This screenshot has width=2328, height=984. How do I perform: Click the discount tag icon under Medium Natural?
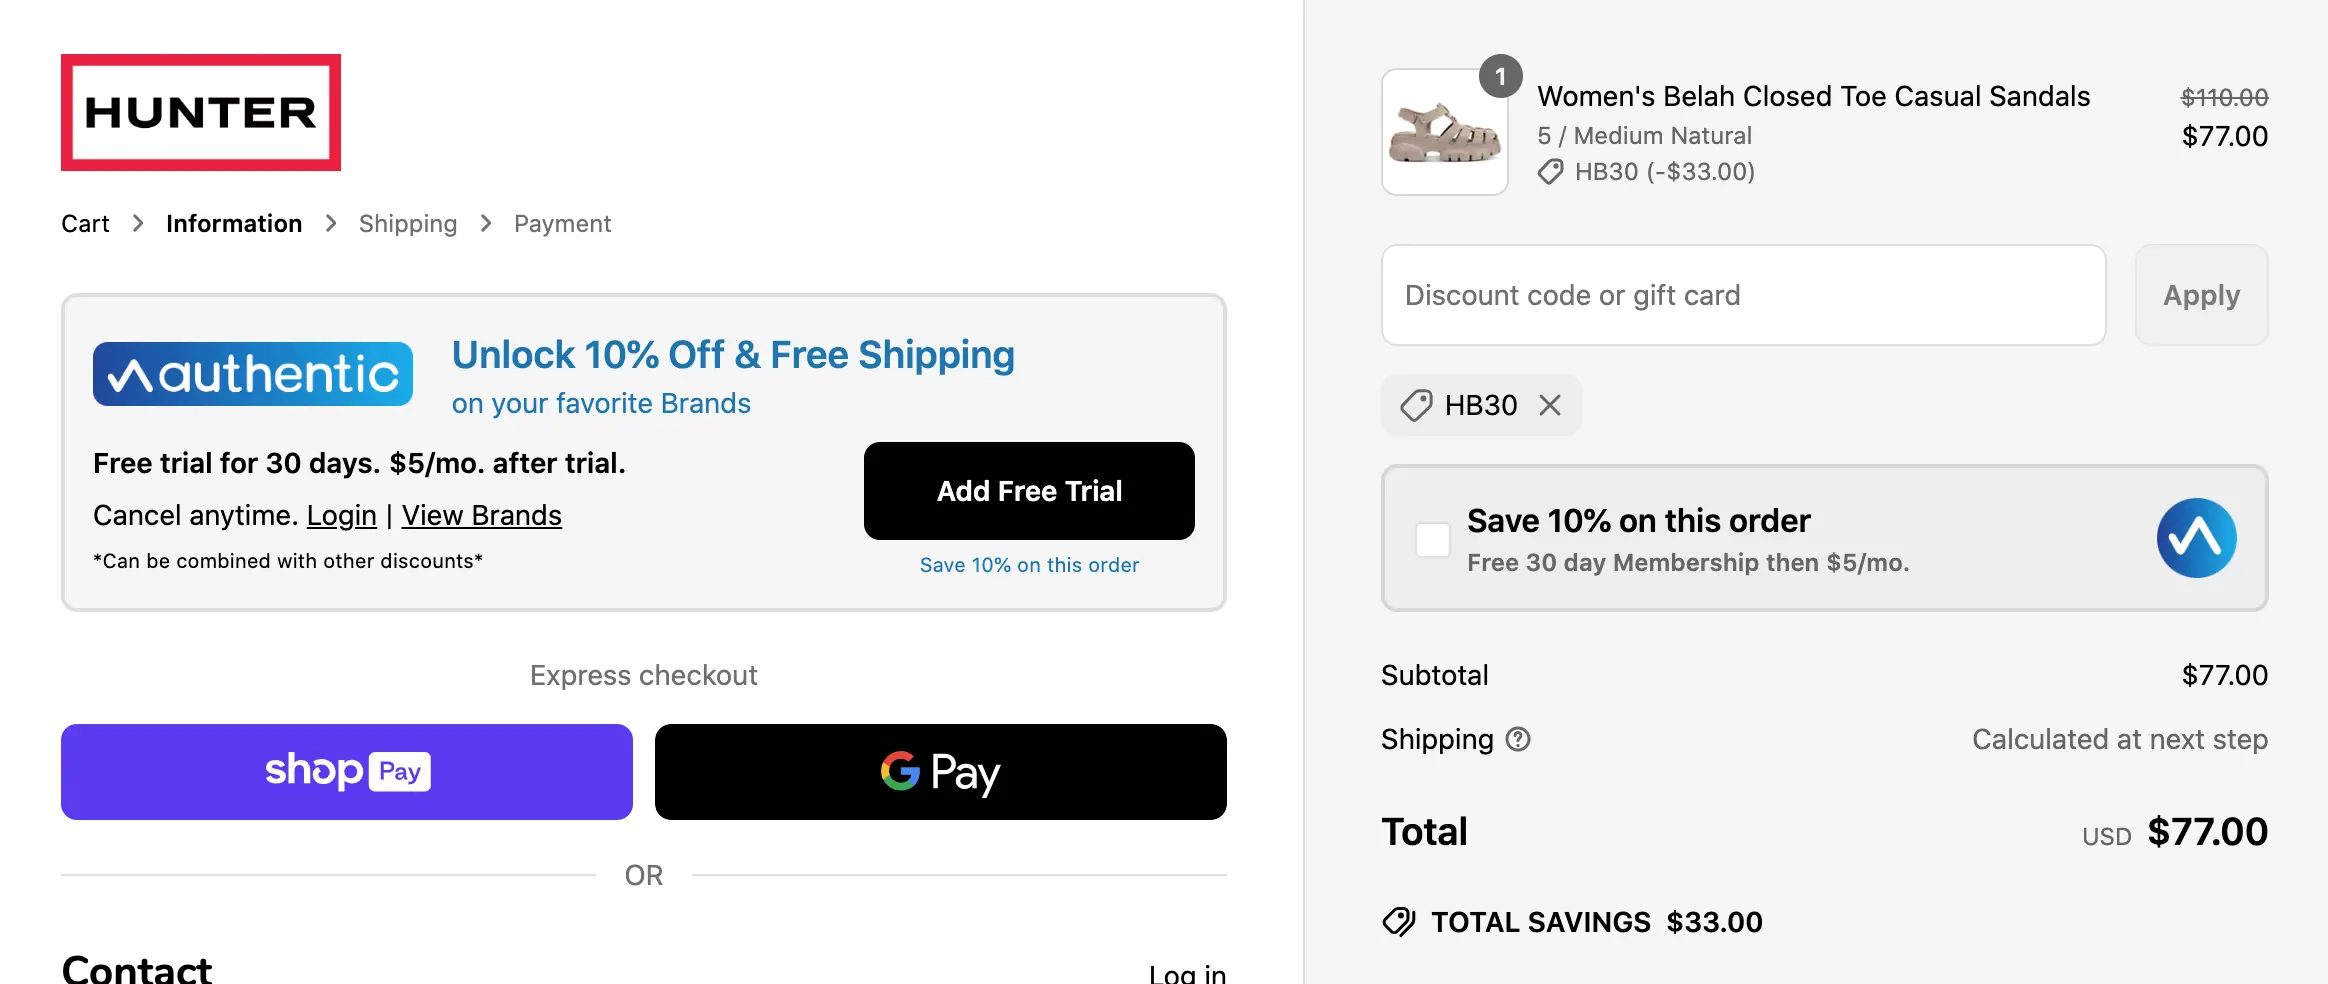pyautogui.click(x=1550, y=172)
